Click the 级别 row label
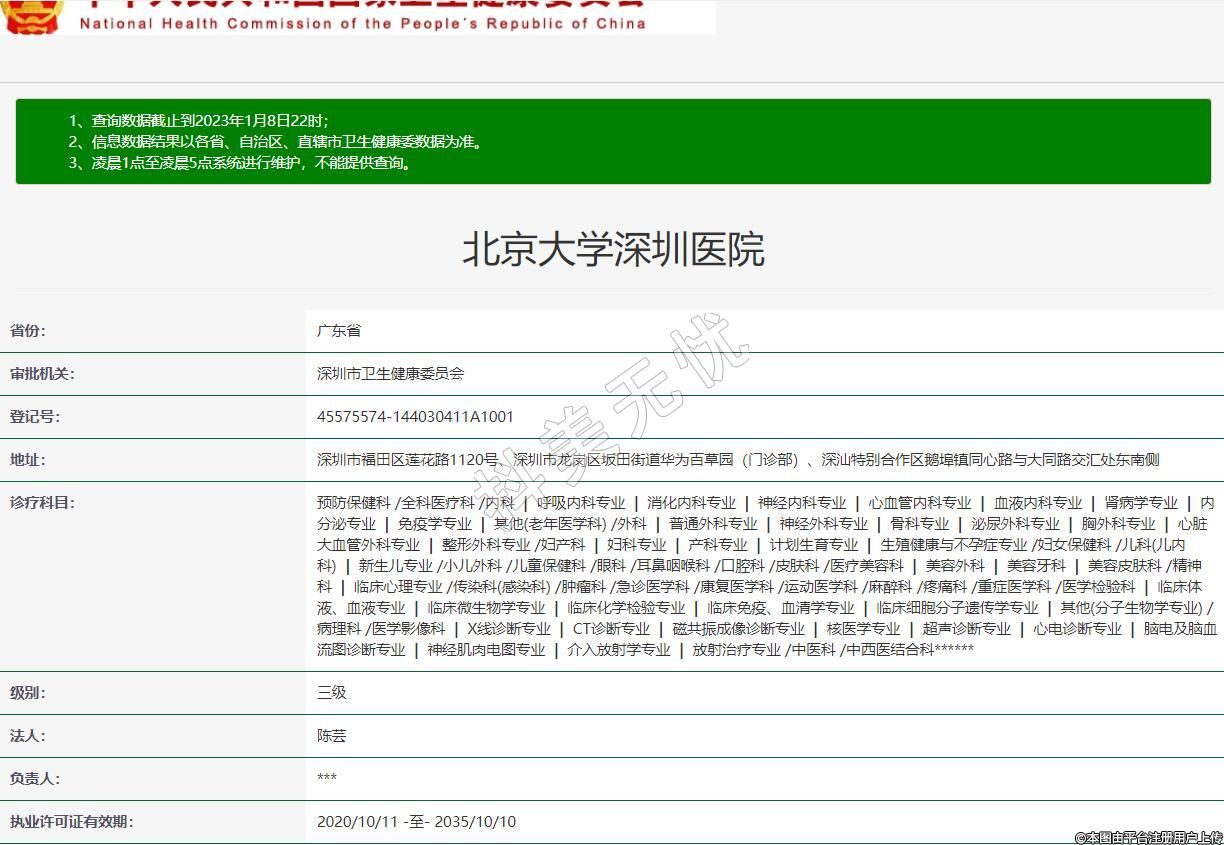The width and height of the screenshot is (1224, 845). pyautogui.click(x=28, y=692)
